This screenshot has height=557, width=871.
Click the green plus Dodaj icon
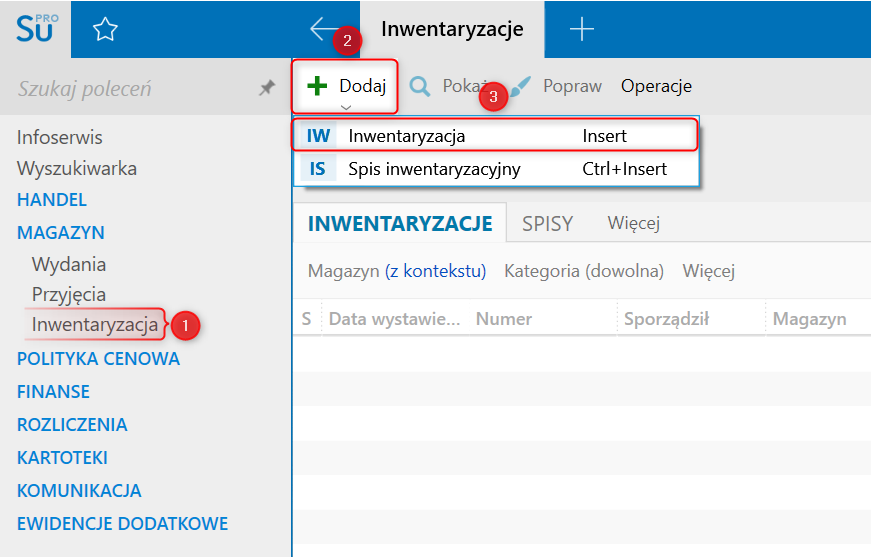pyautogui.click(x=317, y=86)
